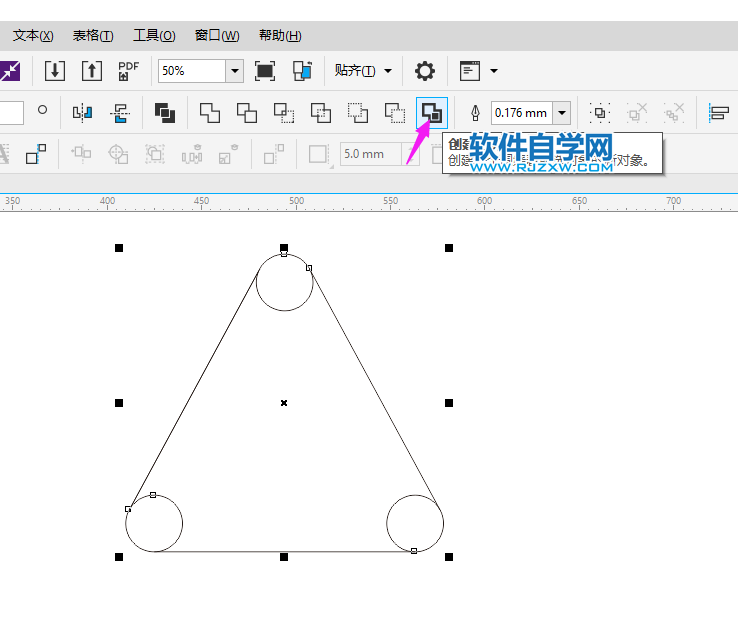
Task: Click the Trim shaping icon
Action: [246, 112]
